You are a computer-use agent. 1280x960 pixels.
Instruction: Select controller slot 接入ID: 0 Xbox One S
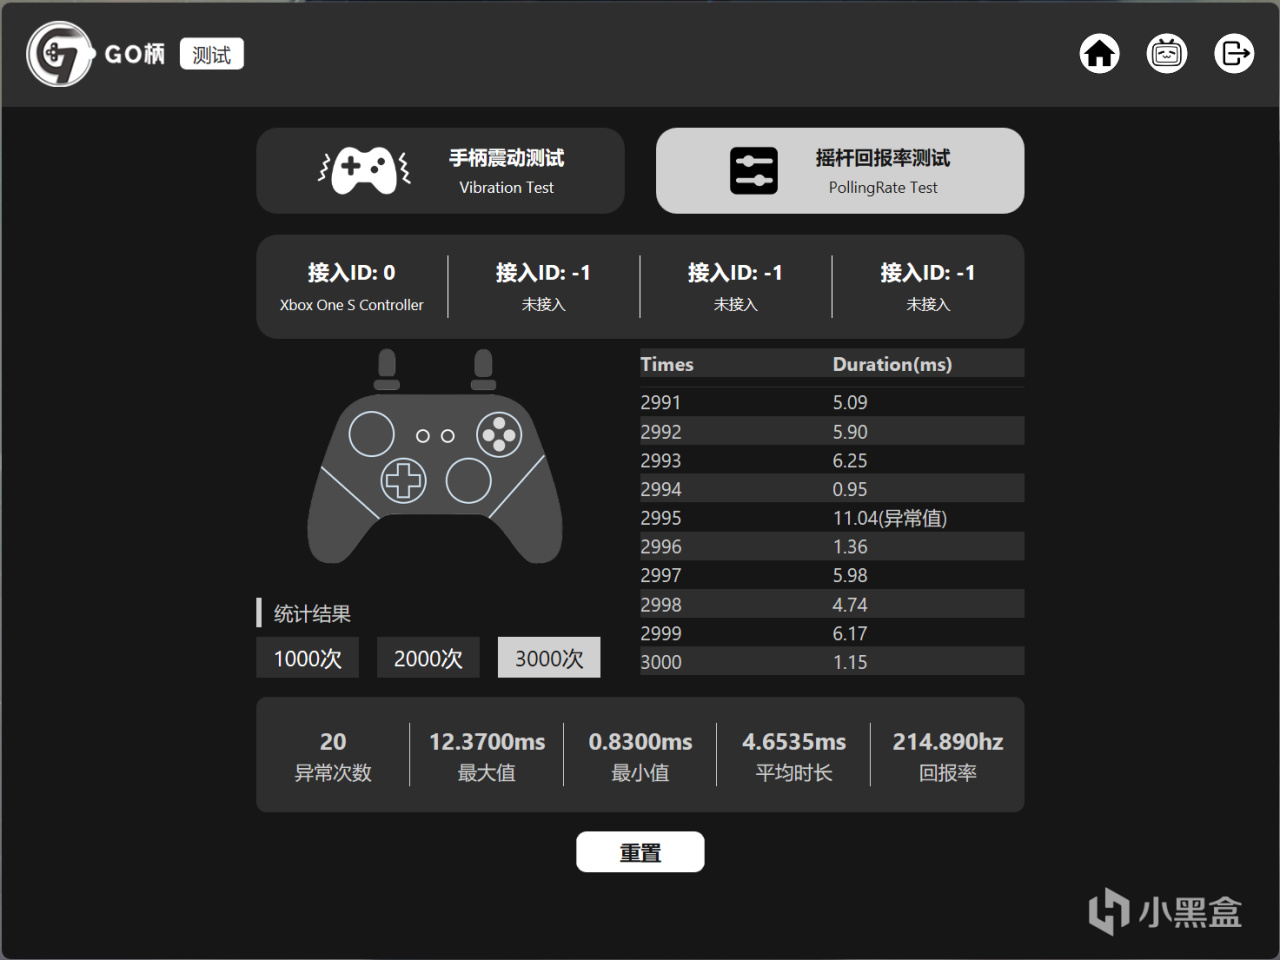(352, 287)
